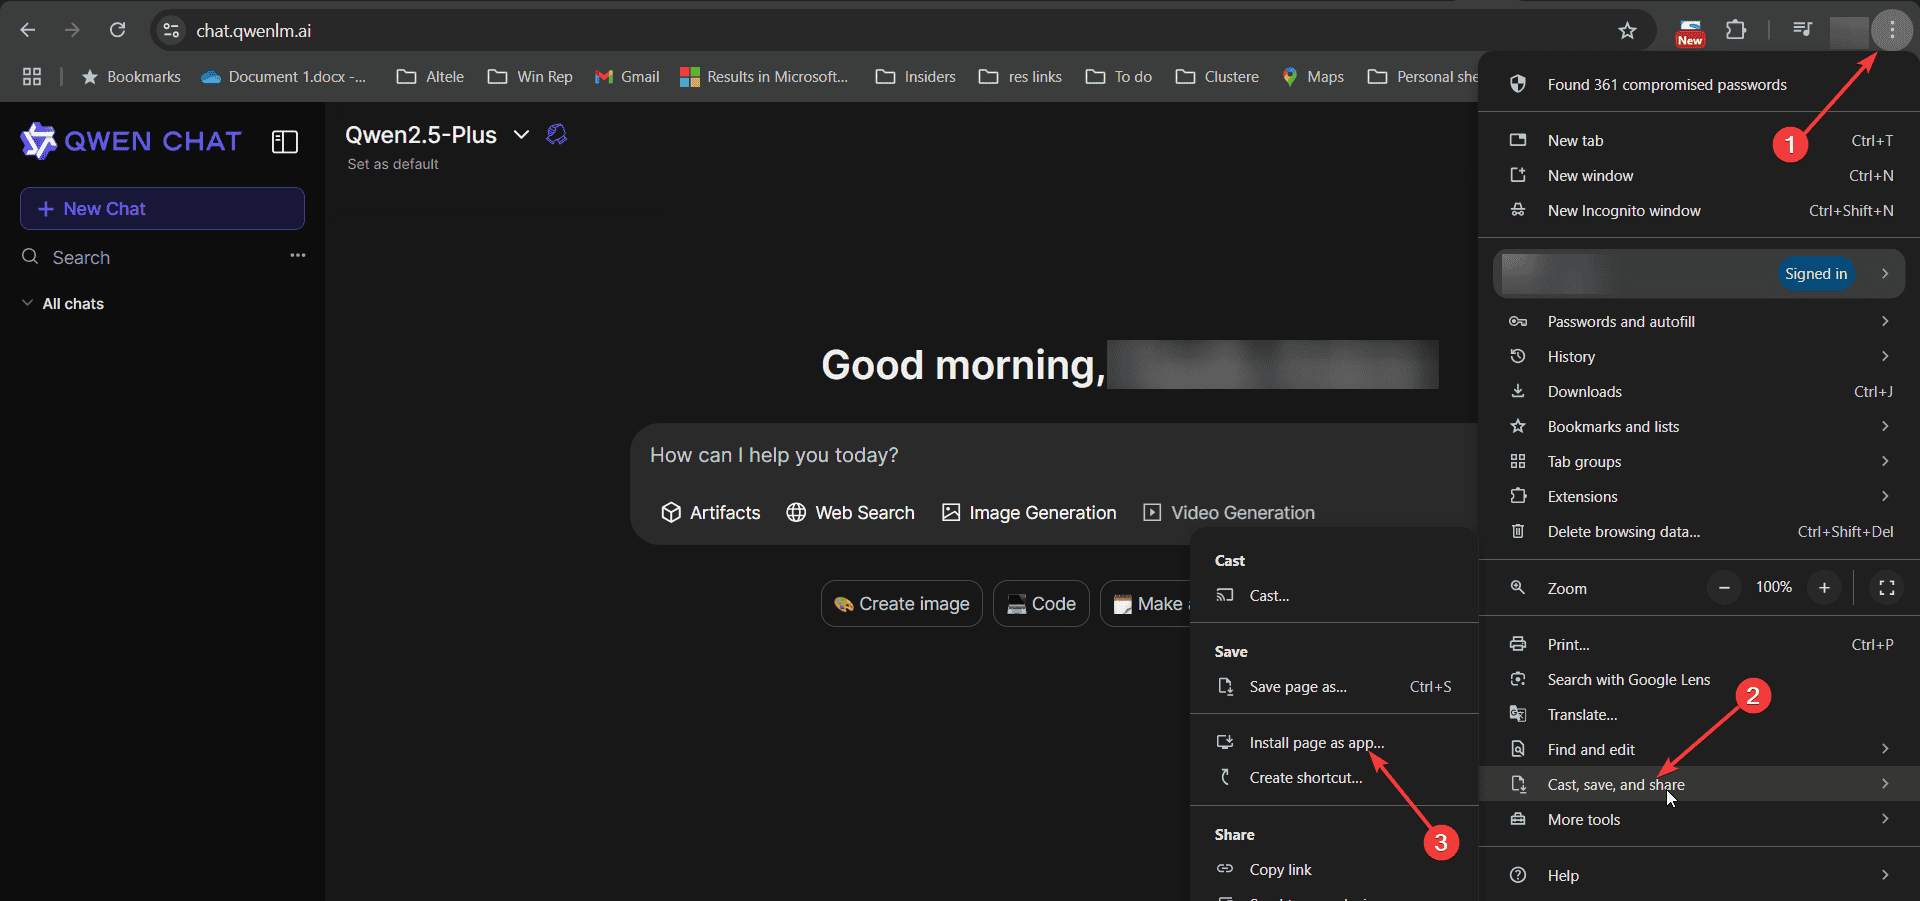Click Set as default under model name
1920x901 pixels.
[x=393, y=164]
